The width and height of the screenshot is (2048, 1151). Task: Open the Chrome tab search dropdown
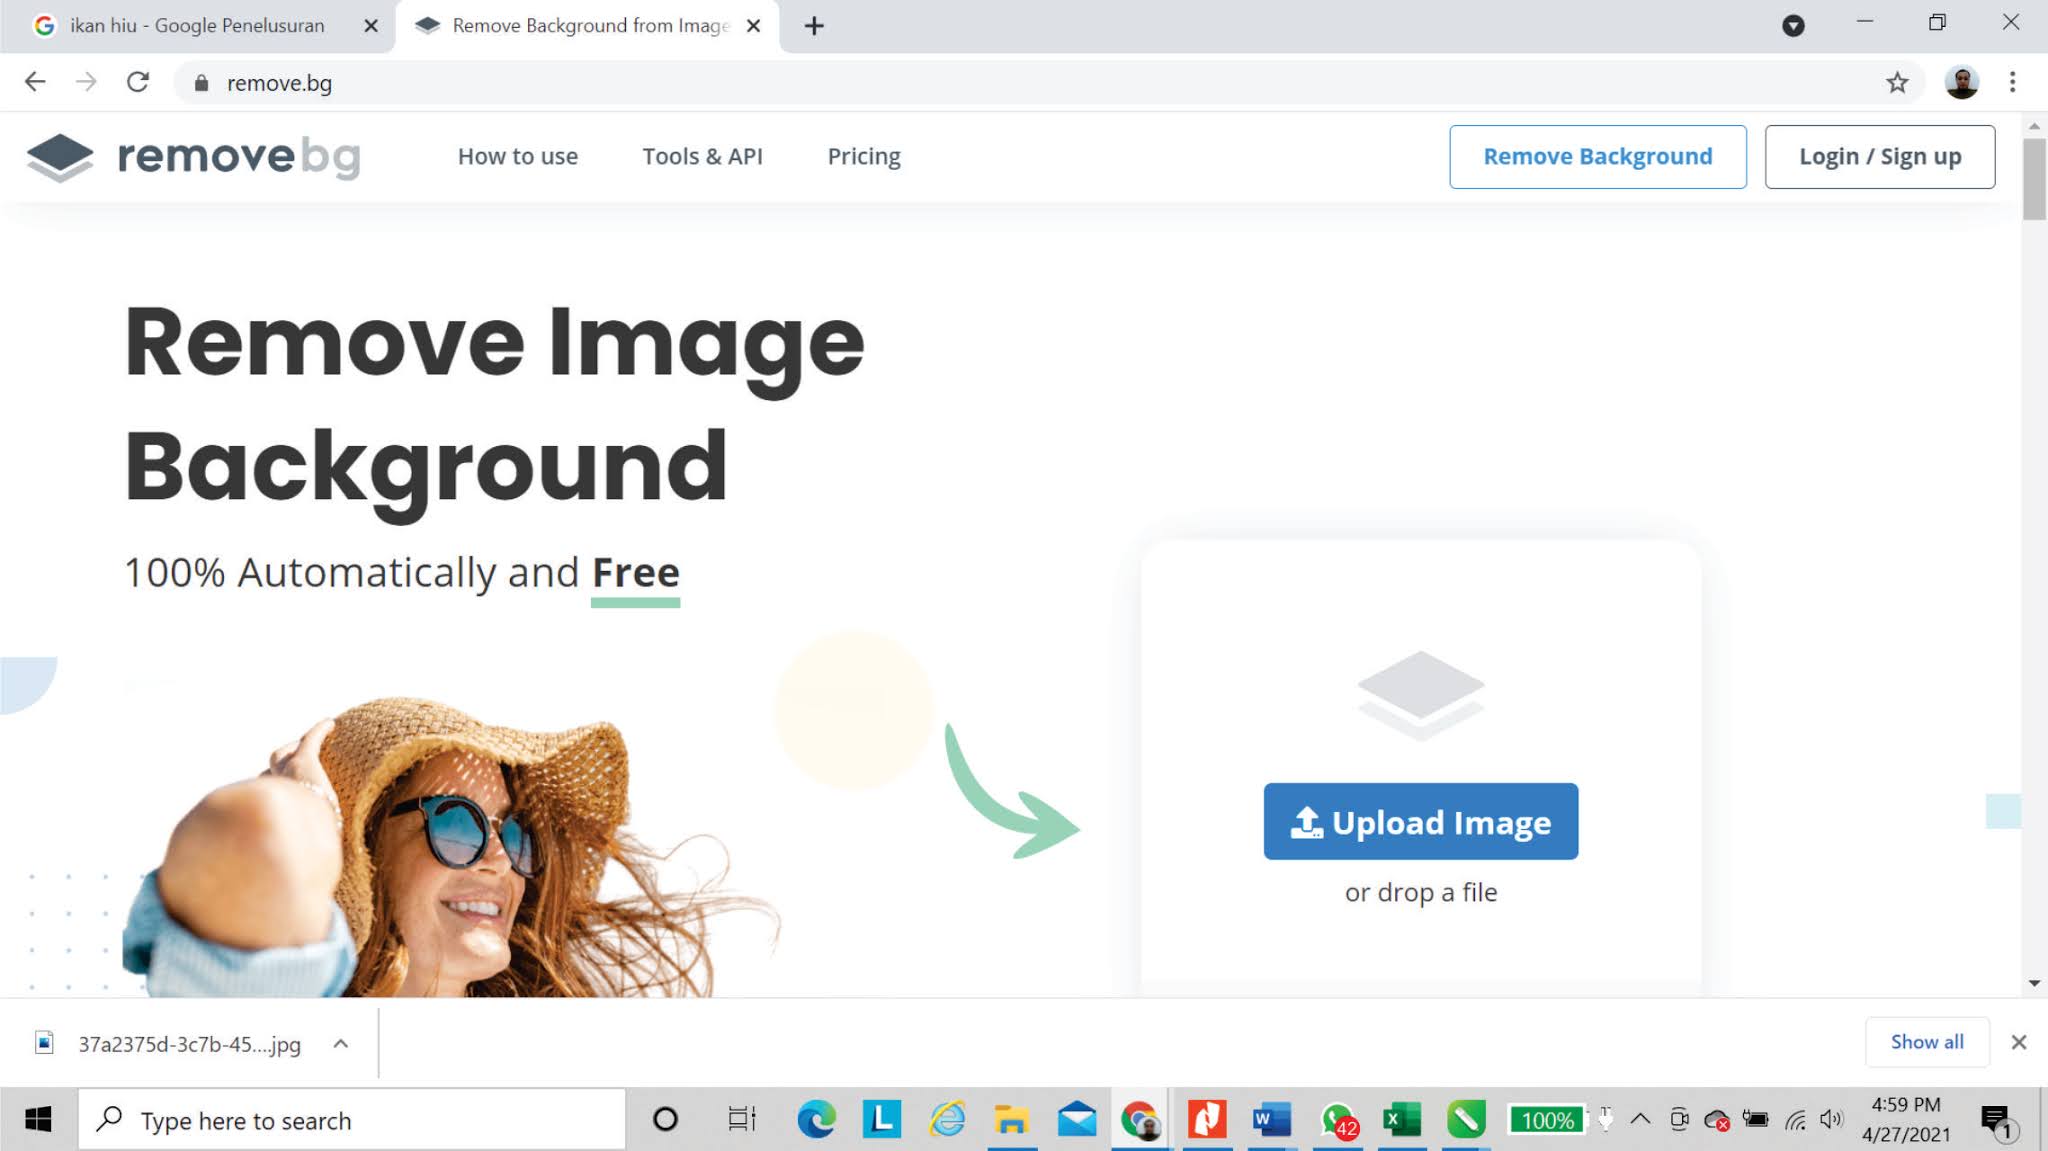1793,26
